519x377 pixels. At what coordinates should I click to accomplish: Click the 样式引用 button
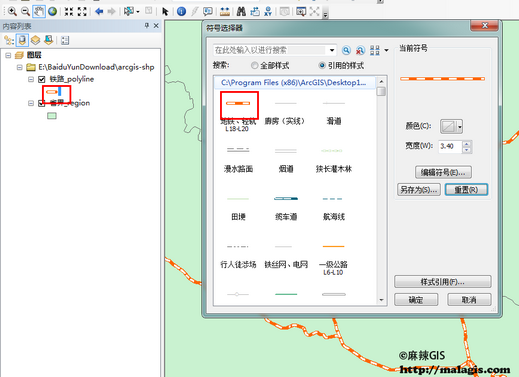tap(443, 282)
